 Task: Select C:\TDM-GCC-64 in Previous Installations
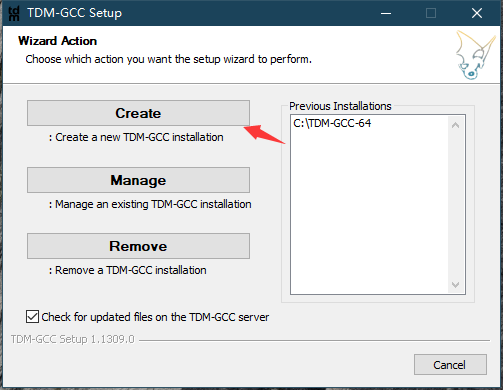[332, 123]
